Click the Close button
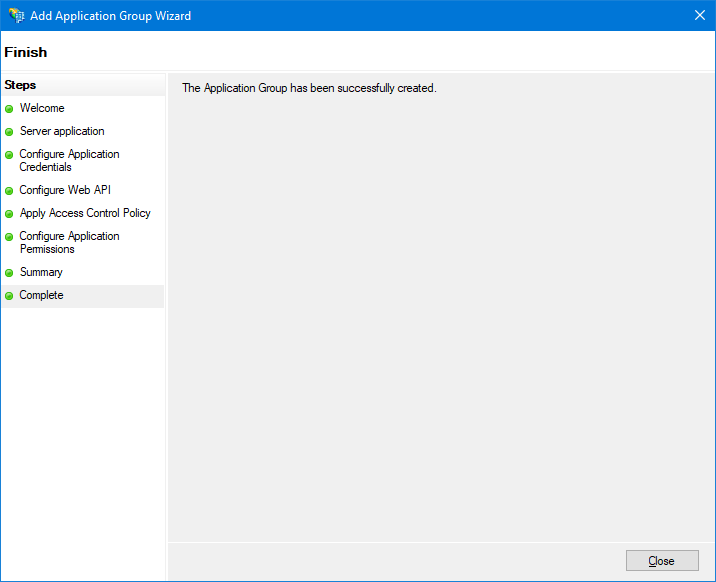This screenshot has height=582, width=716. [662, 560]
